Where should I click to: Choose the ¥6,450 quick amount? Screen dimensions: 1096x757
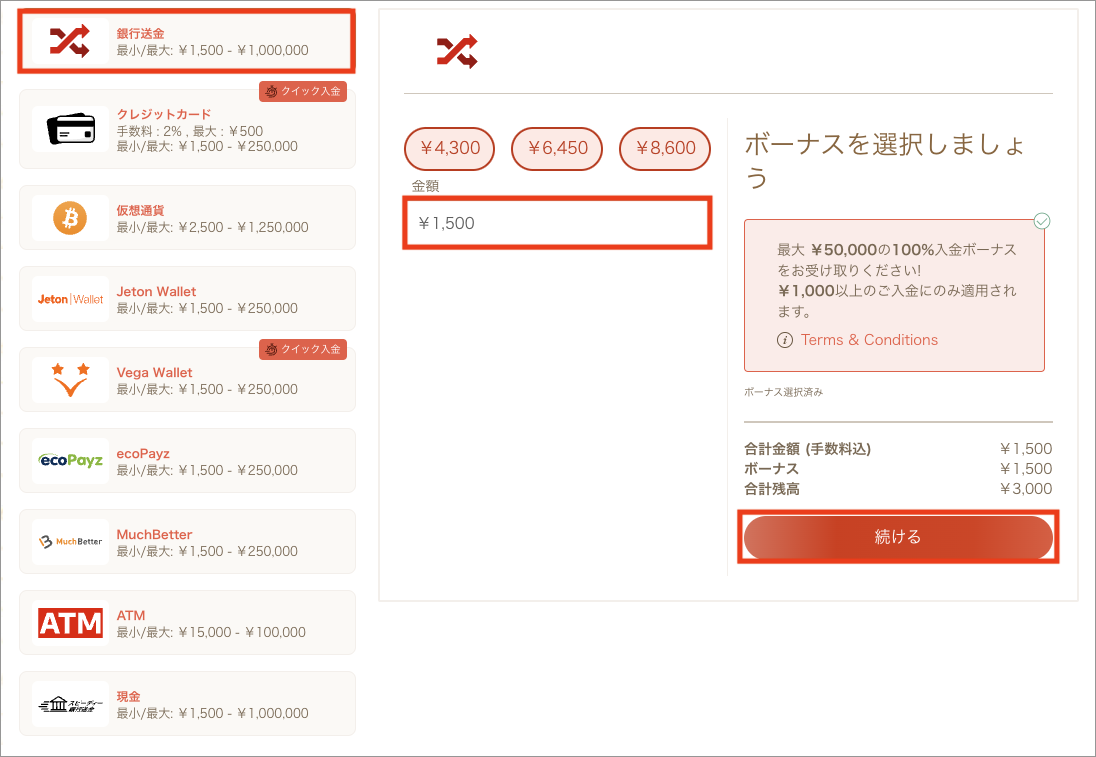pos(557,148)
